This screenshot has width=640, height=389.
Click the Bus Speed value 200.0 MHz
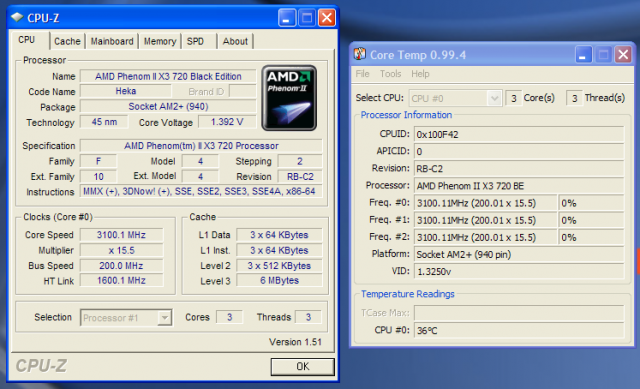pos(121,266)
